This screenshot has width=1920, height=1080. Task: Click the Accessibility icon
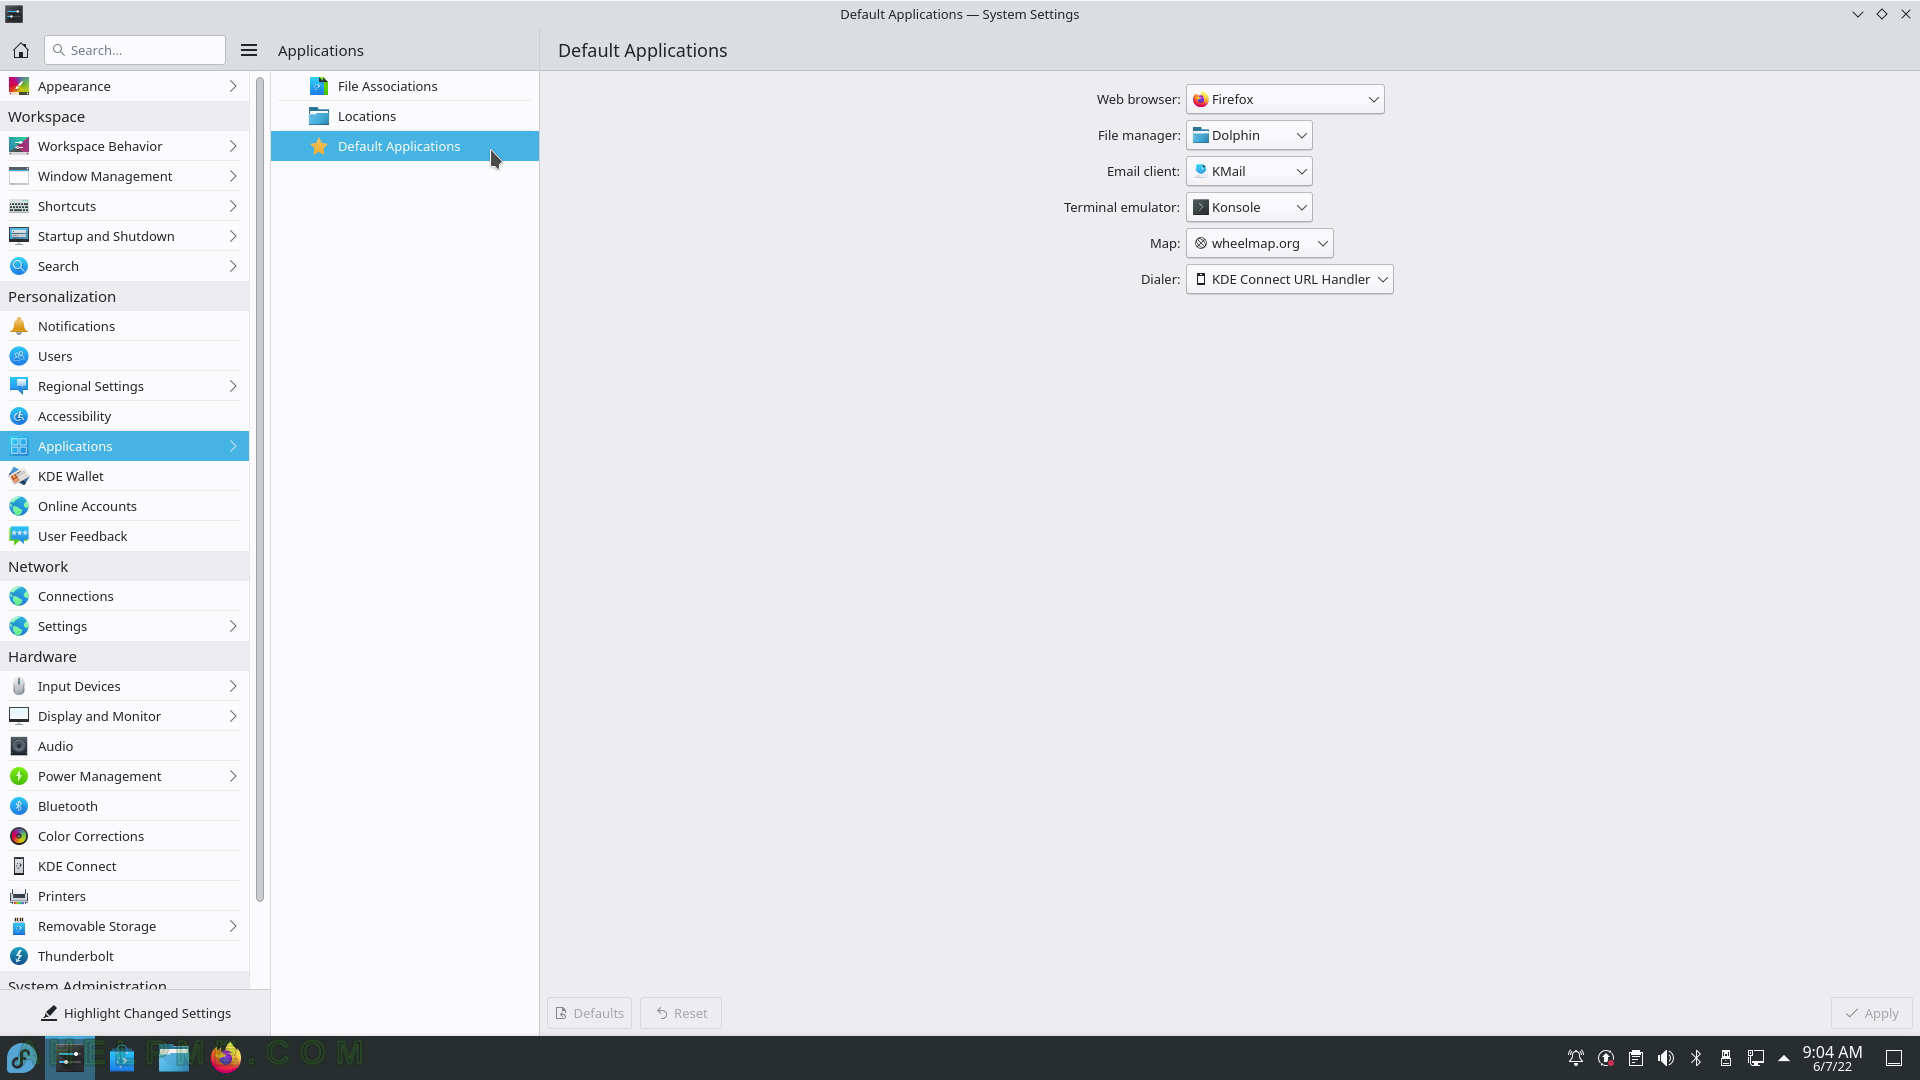[19, 416]
